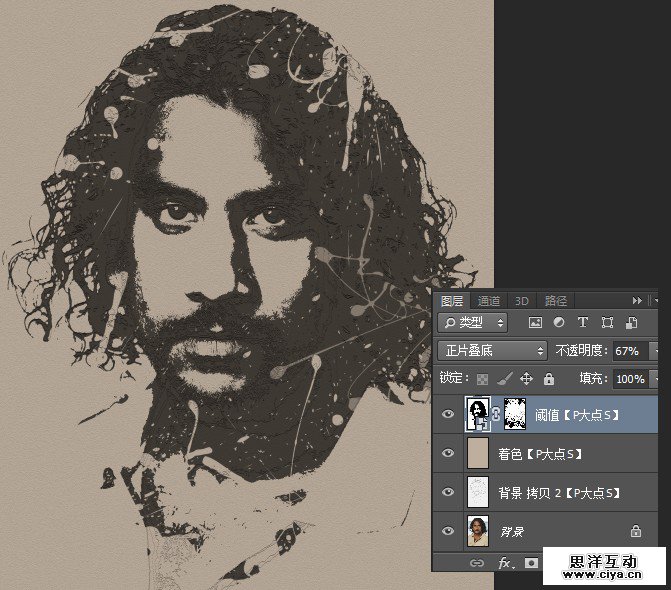Filter layers by type (T) icon

tap(583, 323)
